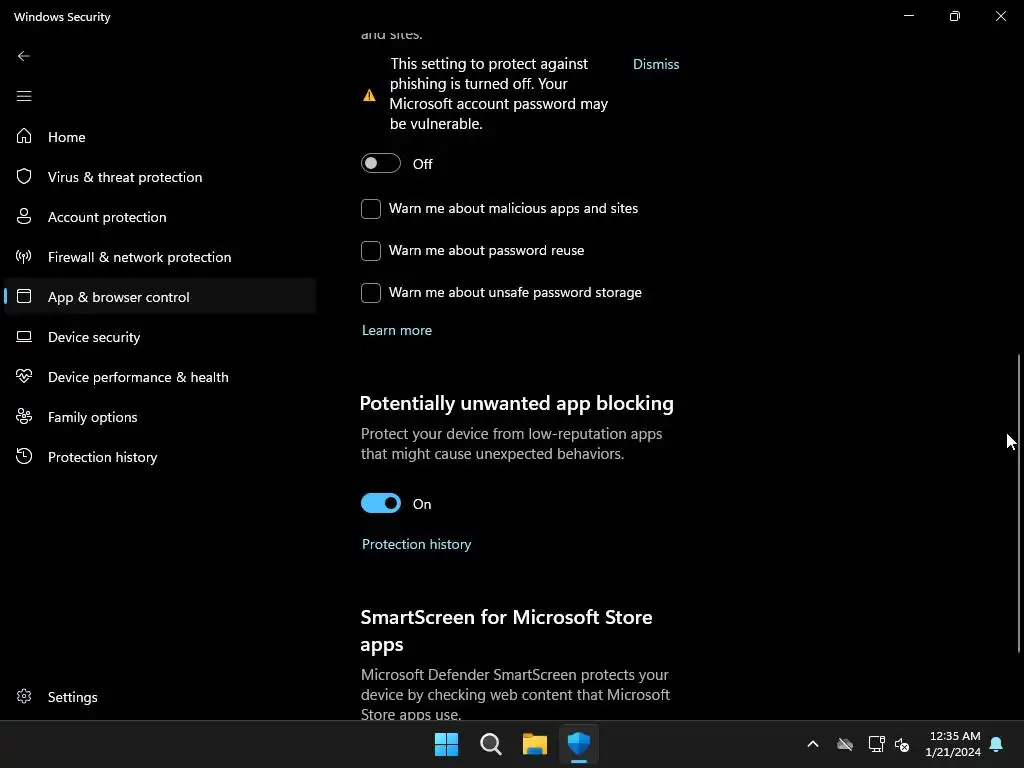1024x768 pixels.
Task: Click the back arrow icon
Action: [24, 56]
